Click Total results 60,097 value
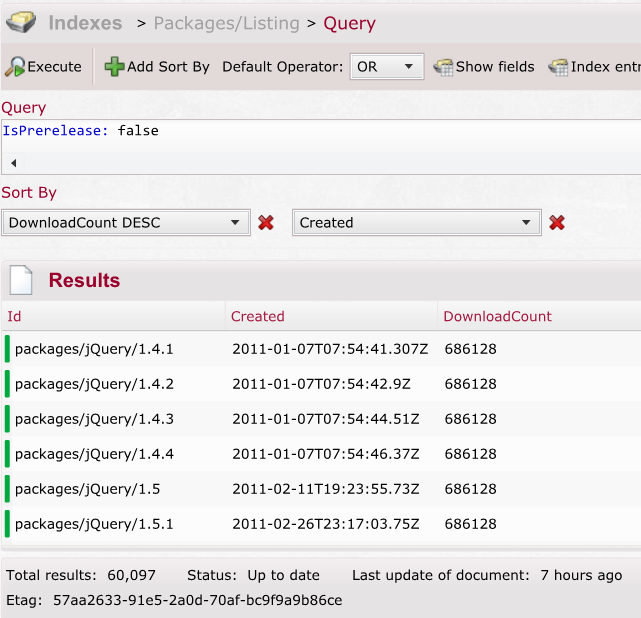The image size is (641, 618). (x=131, y=575)
